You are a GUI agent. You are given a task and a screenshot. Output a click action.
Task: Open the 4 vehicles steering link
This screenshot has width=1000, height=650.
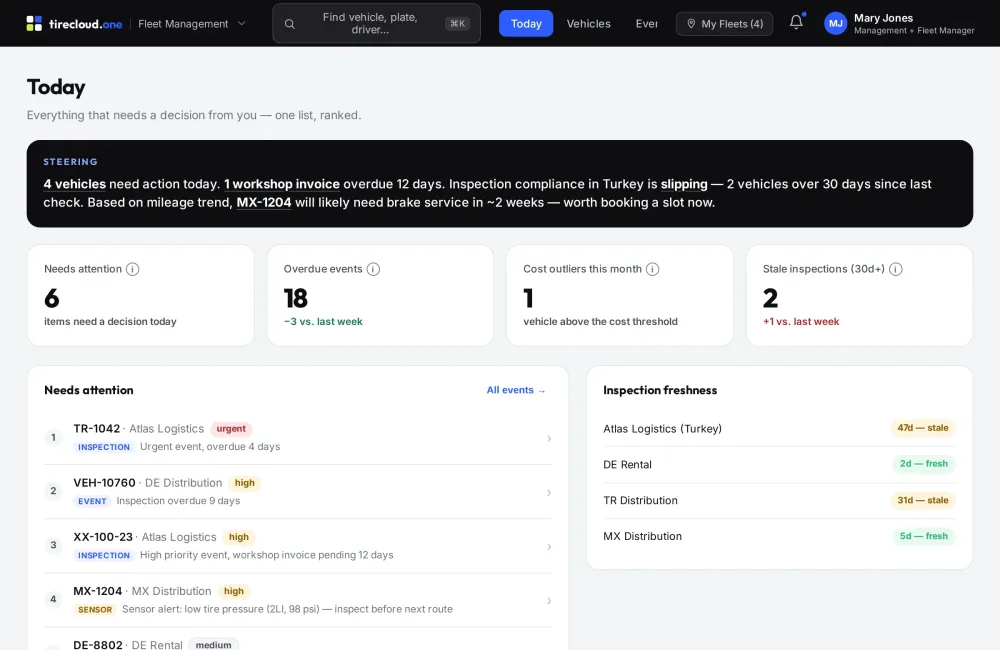[75, 184]
